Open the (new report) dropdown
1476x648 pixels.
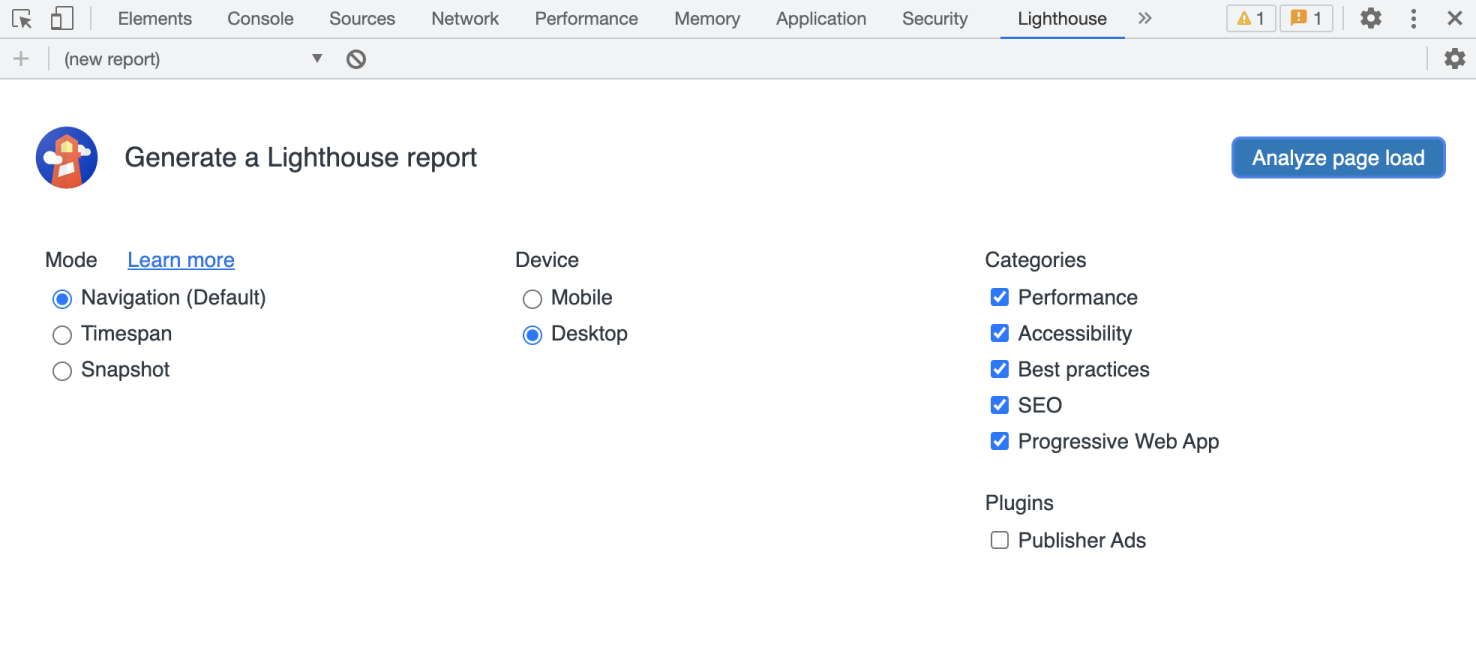pos(317,58)
